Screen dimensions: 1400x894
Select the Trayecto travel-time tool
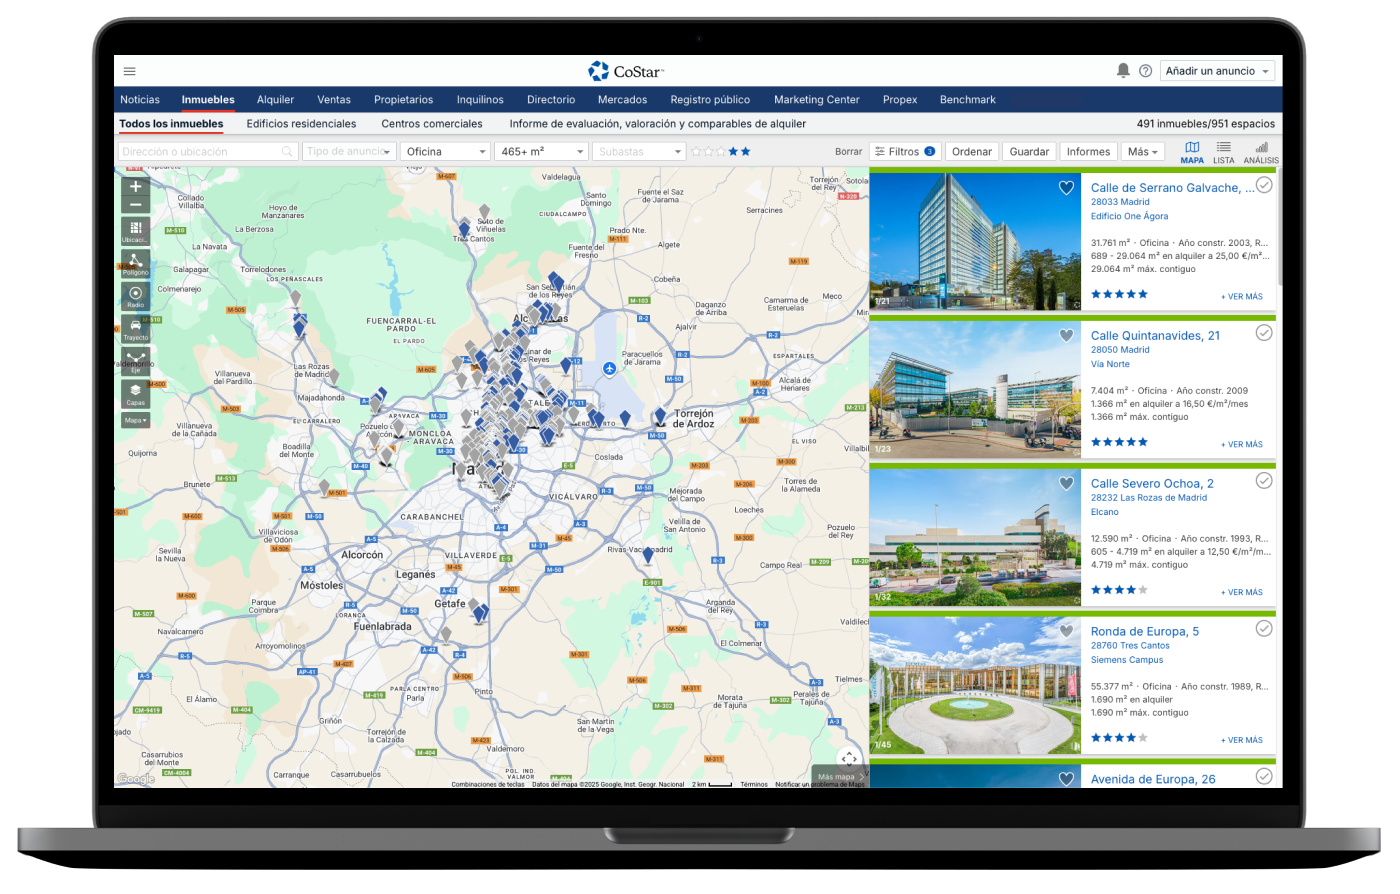pos(136,329)
